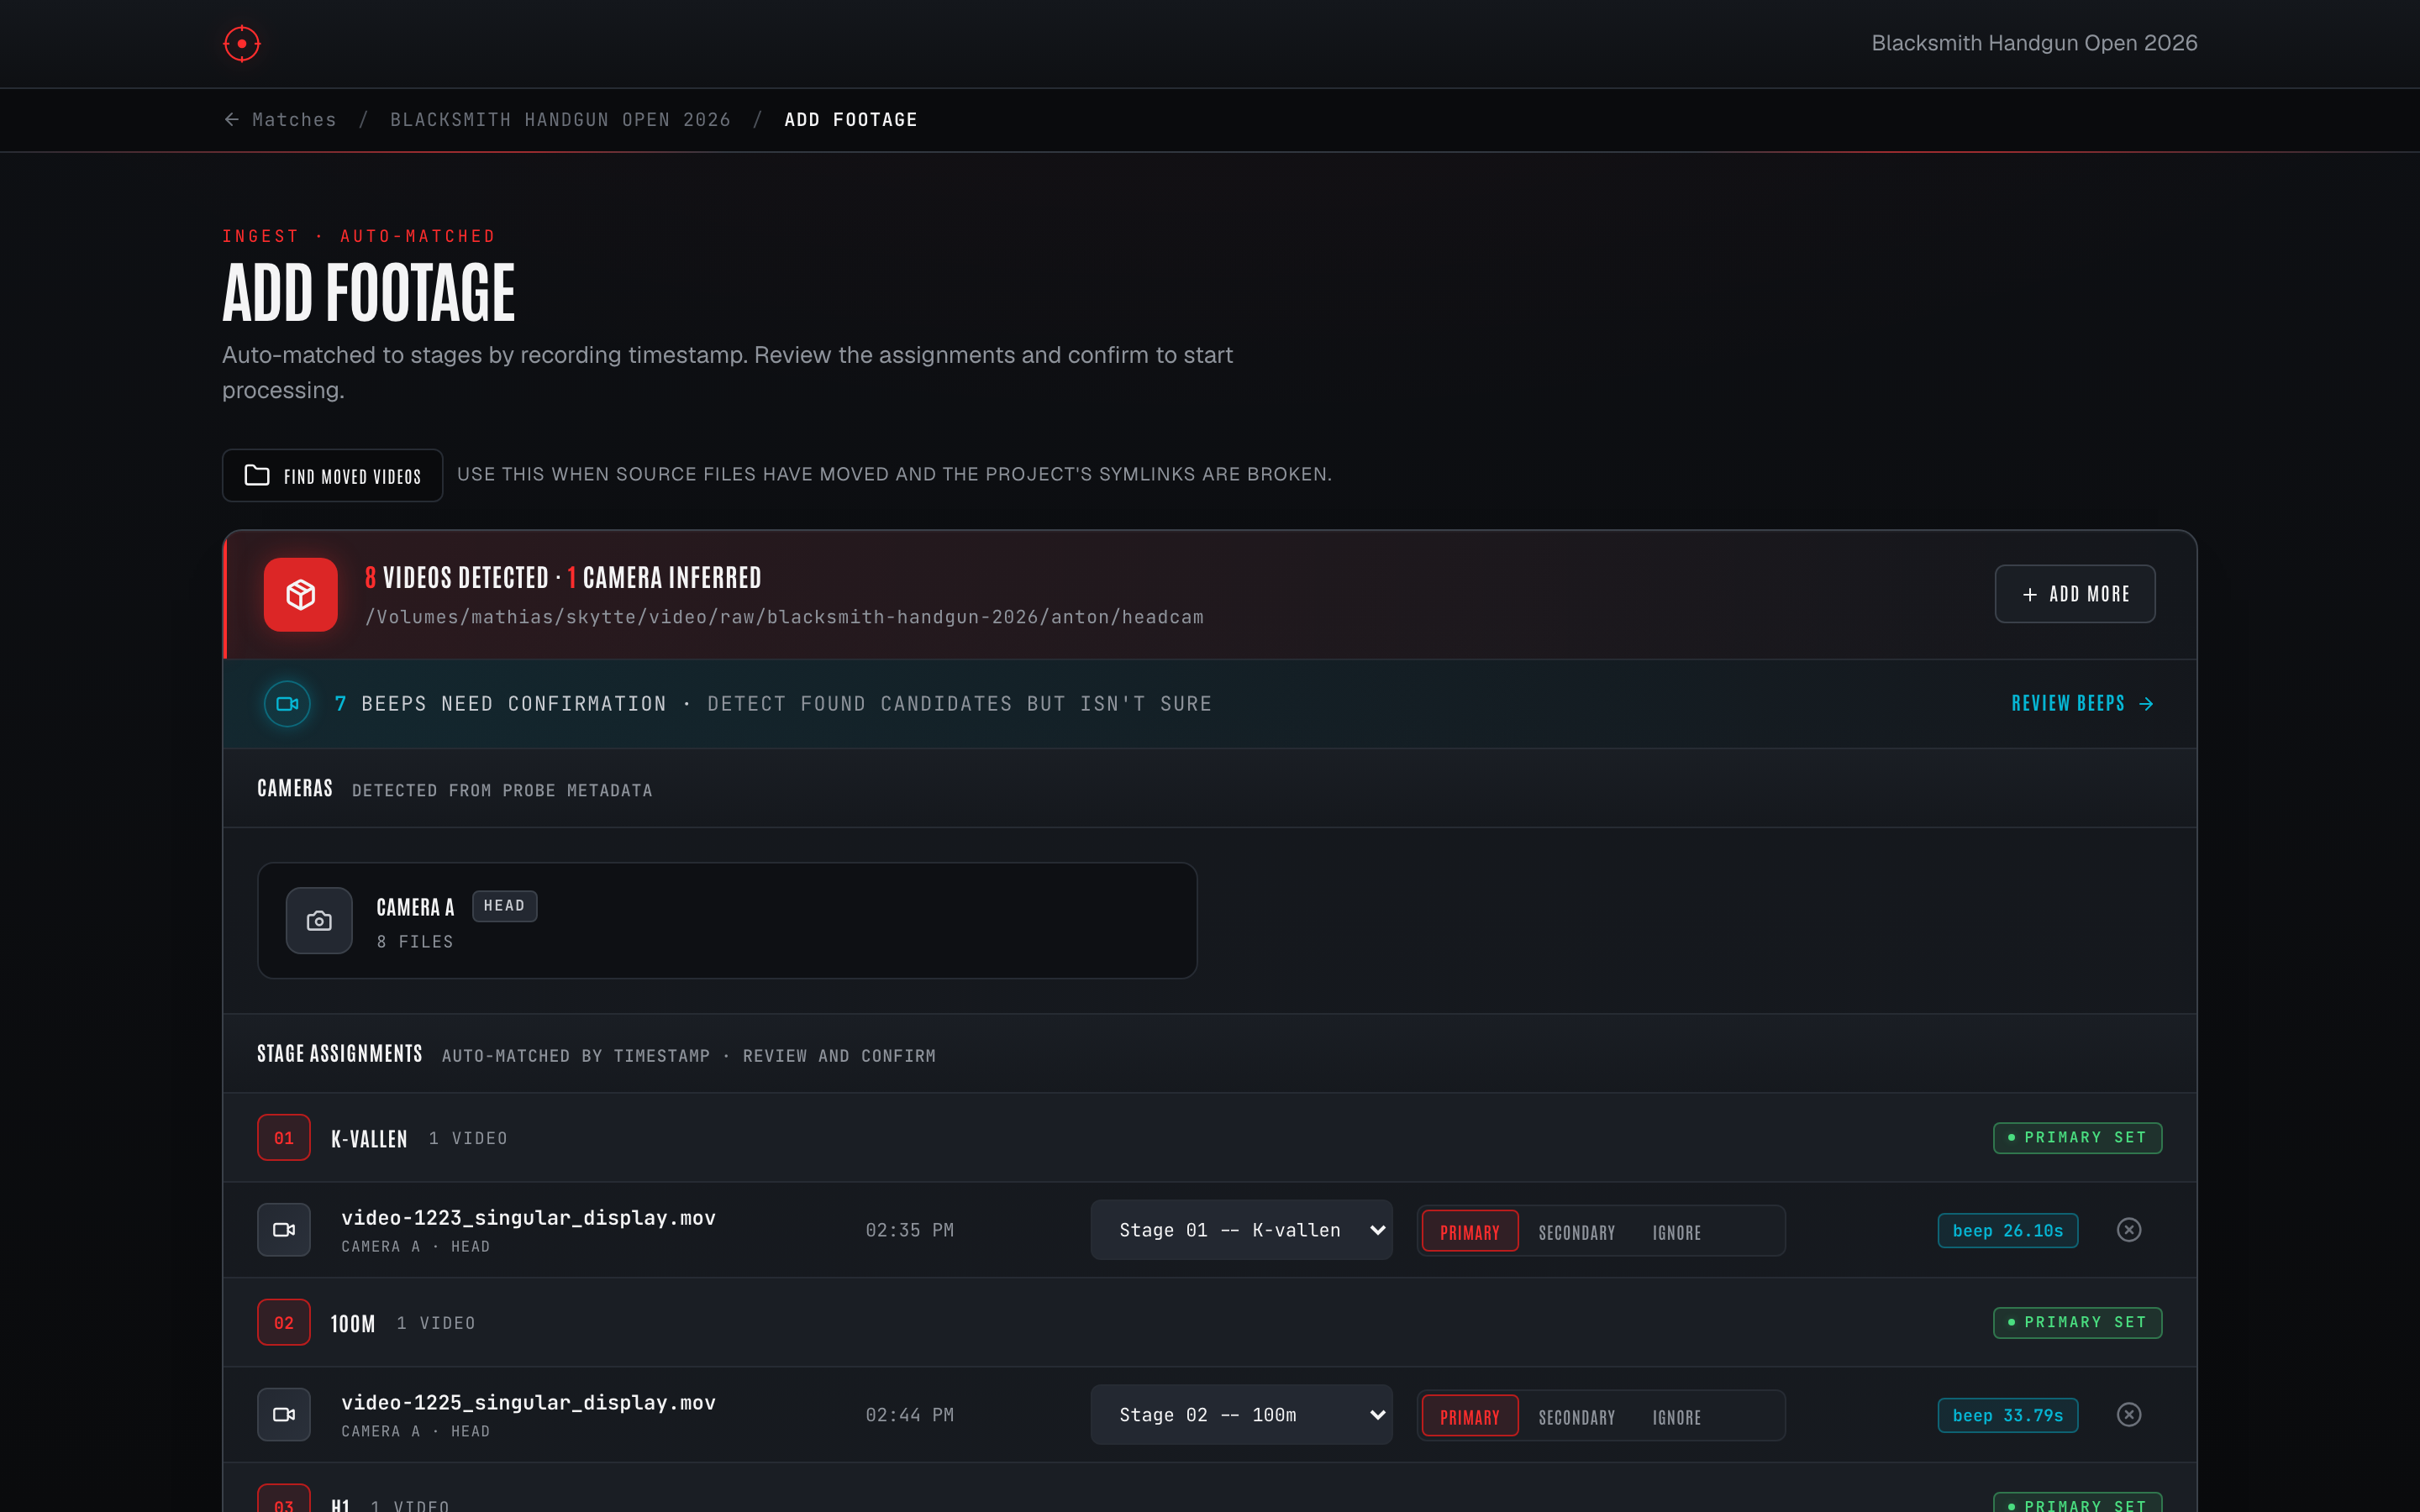
Task: Set video-1225 as Primary
Action: [1469, 1416]
